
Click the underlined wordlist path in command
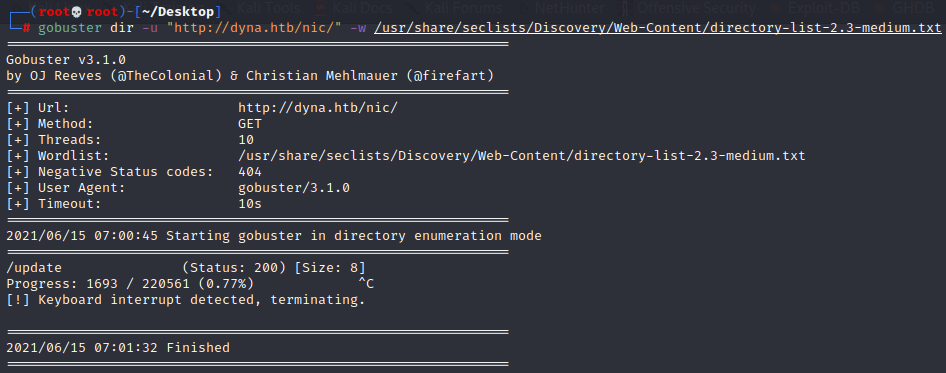click(657, 28)
